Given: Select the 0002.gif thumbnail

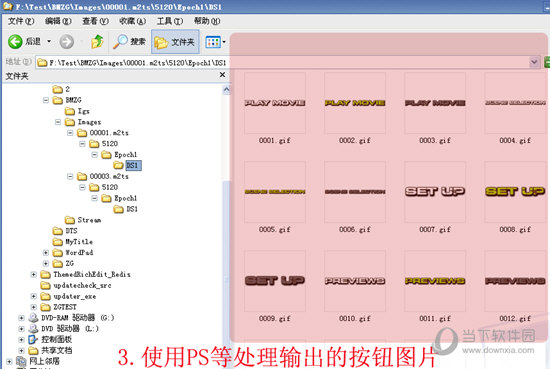Looking at the screenshot, I should click(x=355, y=103).
